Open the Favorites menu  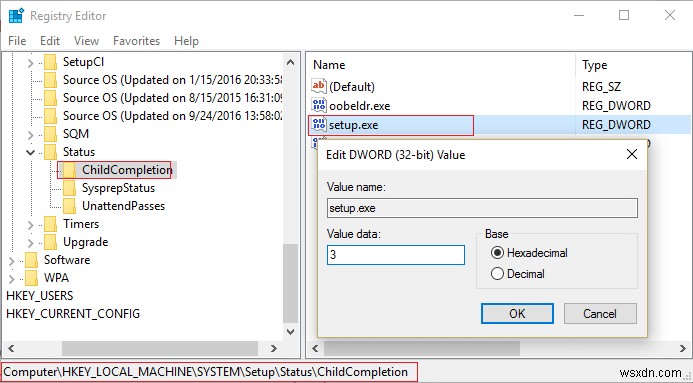pos(137,41)
